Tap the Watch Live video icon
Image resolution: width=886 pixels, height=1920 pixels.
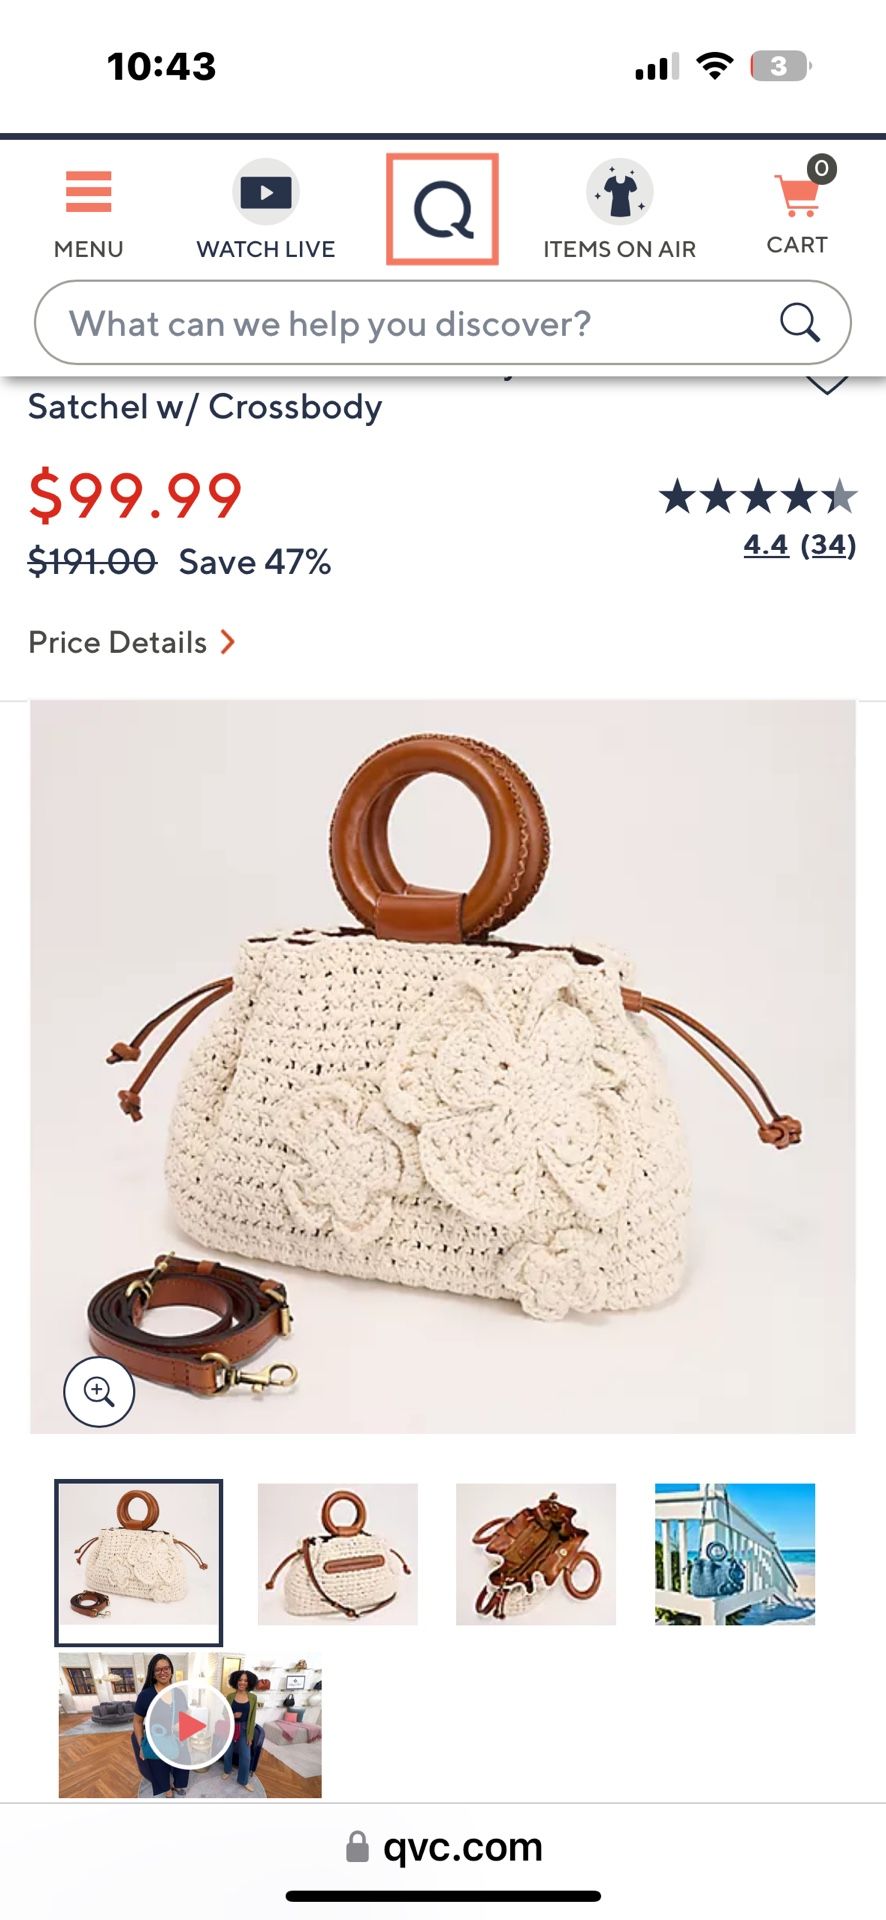tap(265, 191)
